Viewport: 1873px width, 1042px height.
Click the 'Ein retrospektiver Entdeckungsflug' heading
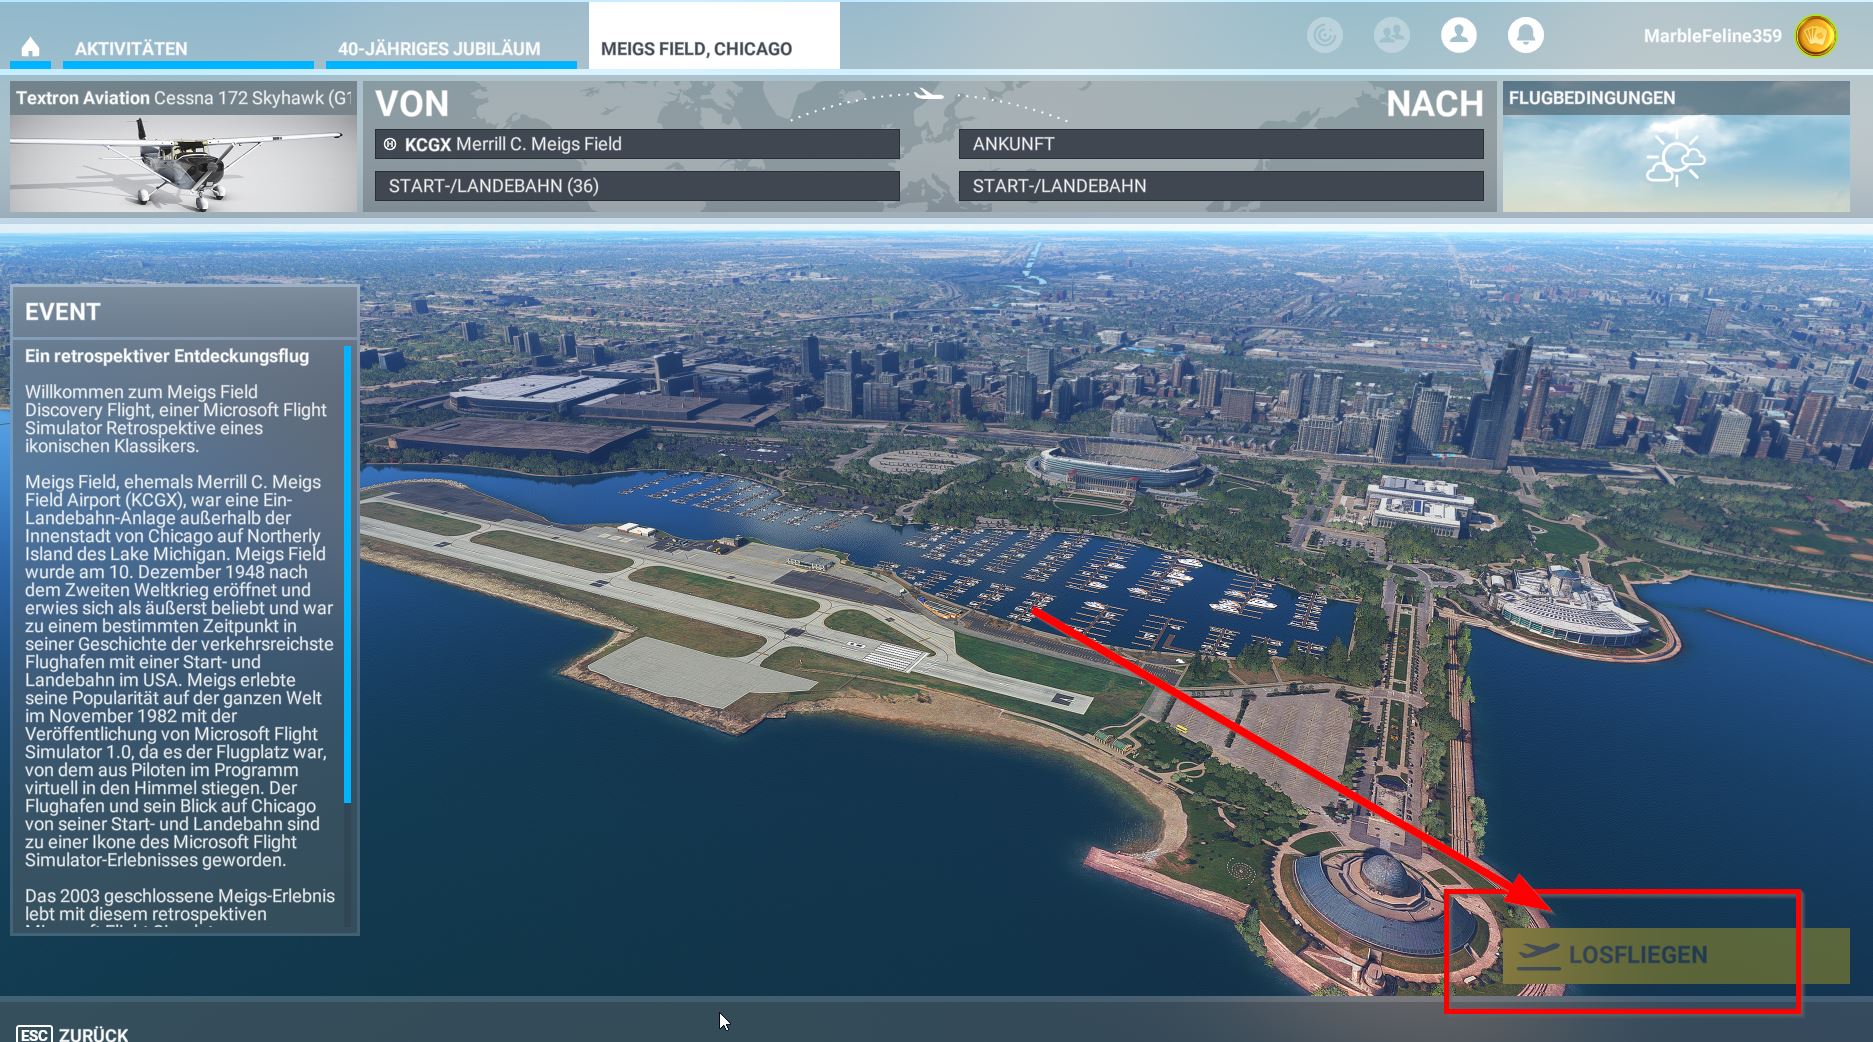167,356
